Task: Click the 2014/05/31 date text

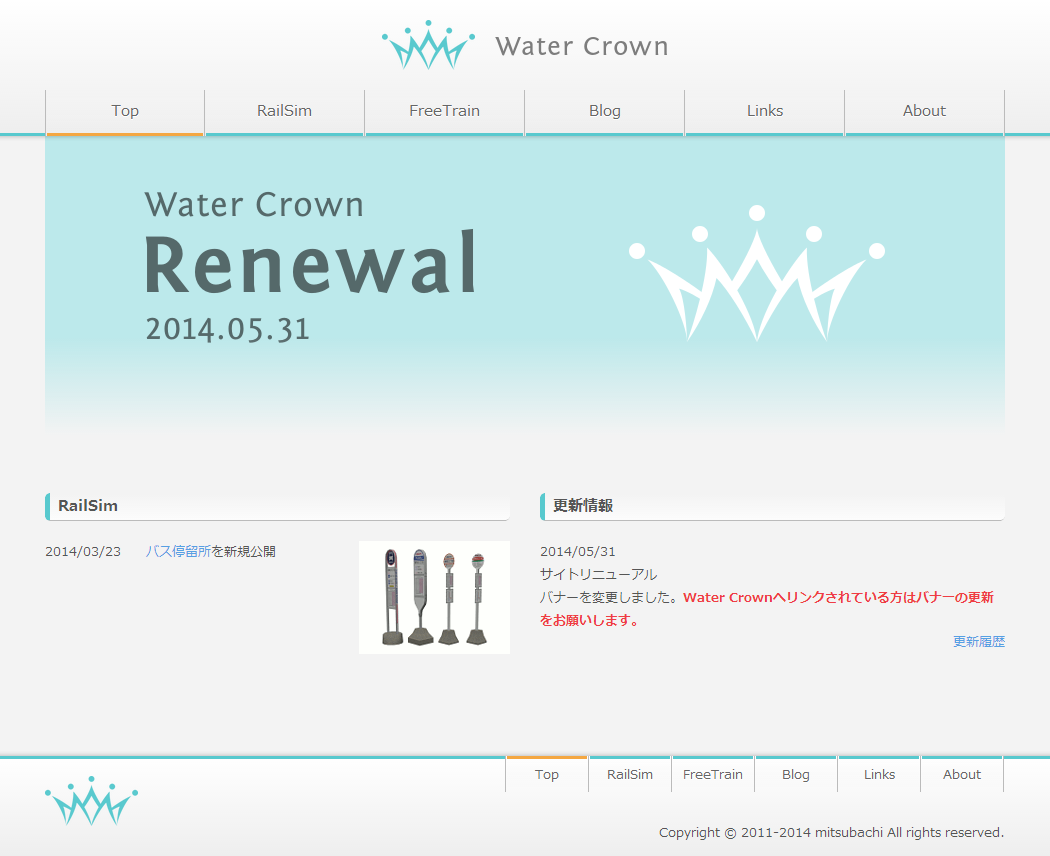Action: 578,552
